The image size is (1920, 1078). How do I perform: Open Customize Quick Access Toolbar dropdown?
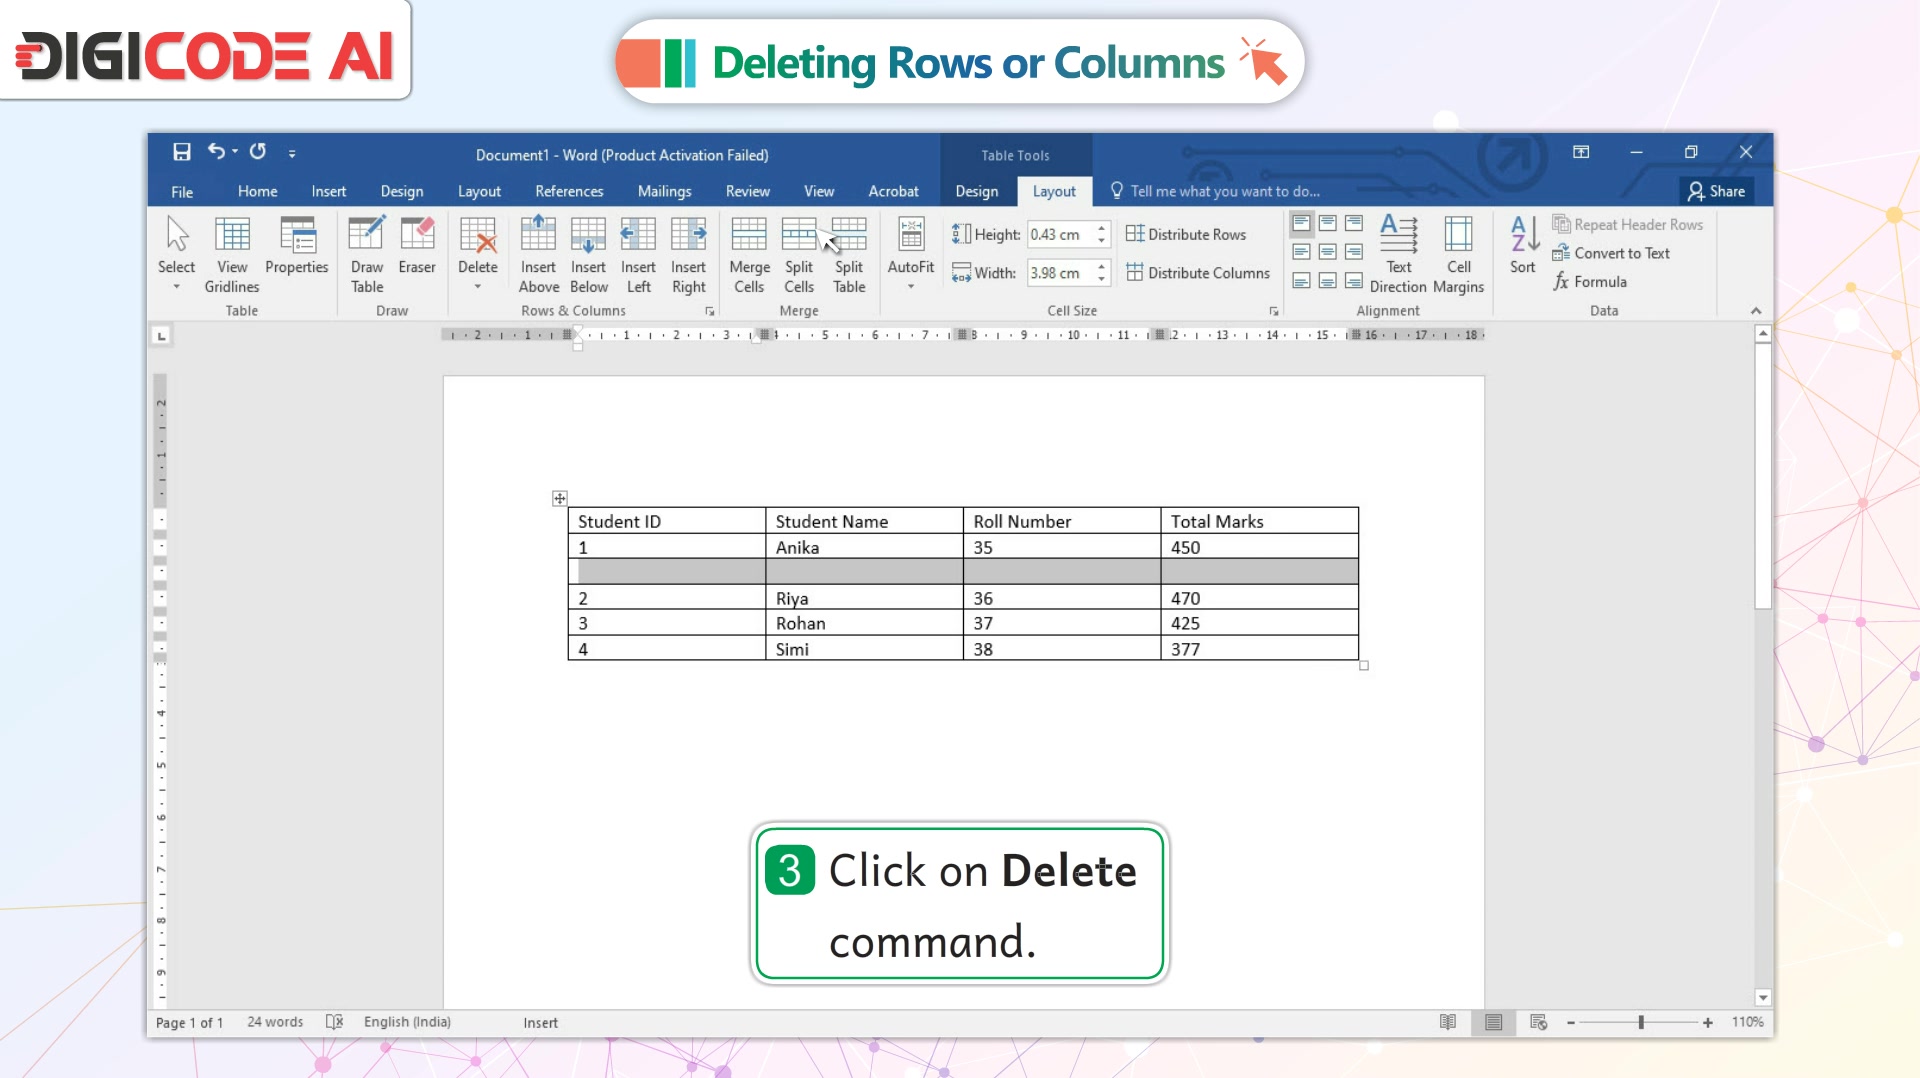[x=292, y=153]
